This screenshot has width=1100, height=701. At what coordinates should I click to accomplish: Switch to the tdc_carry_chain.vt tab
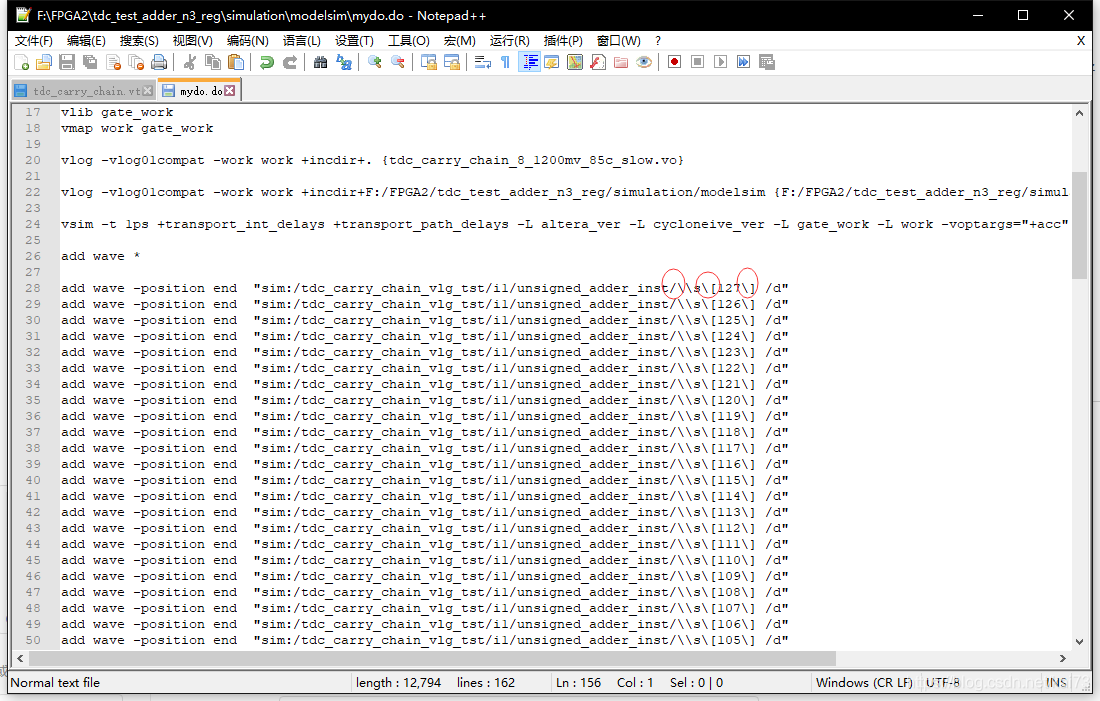pos(84,91)
